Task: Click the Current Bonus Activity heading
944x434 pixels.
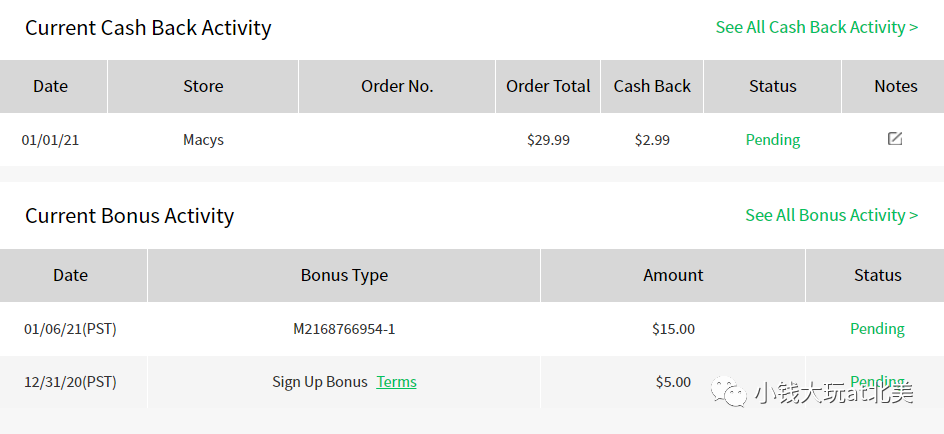Action: pyautogui.click(x=129, y=215)
